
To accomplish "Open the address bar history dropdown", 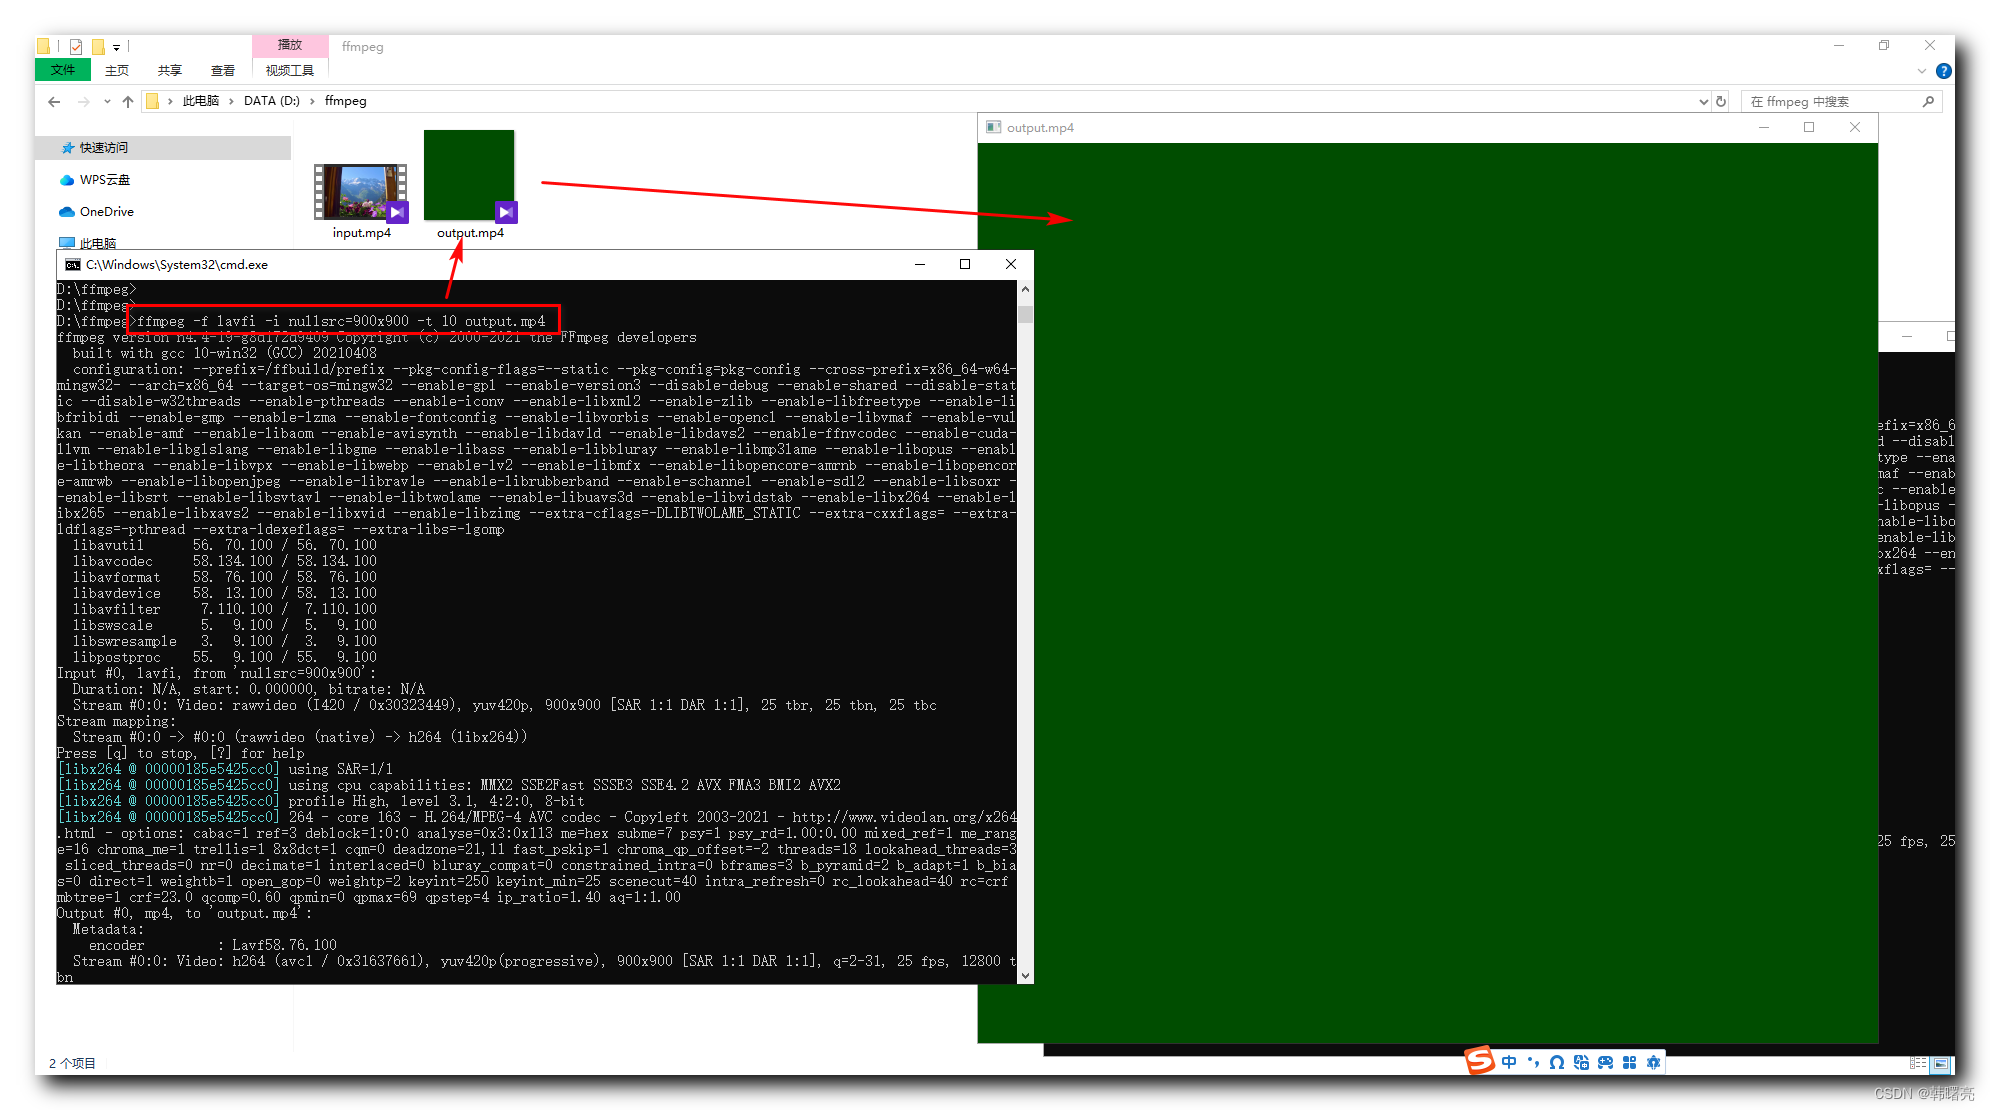I will pyautogui.click(x=1703, y=101).
